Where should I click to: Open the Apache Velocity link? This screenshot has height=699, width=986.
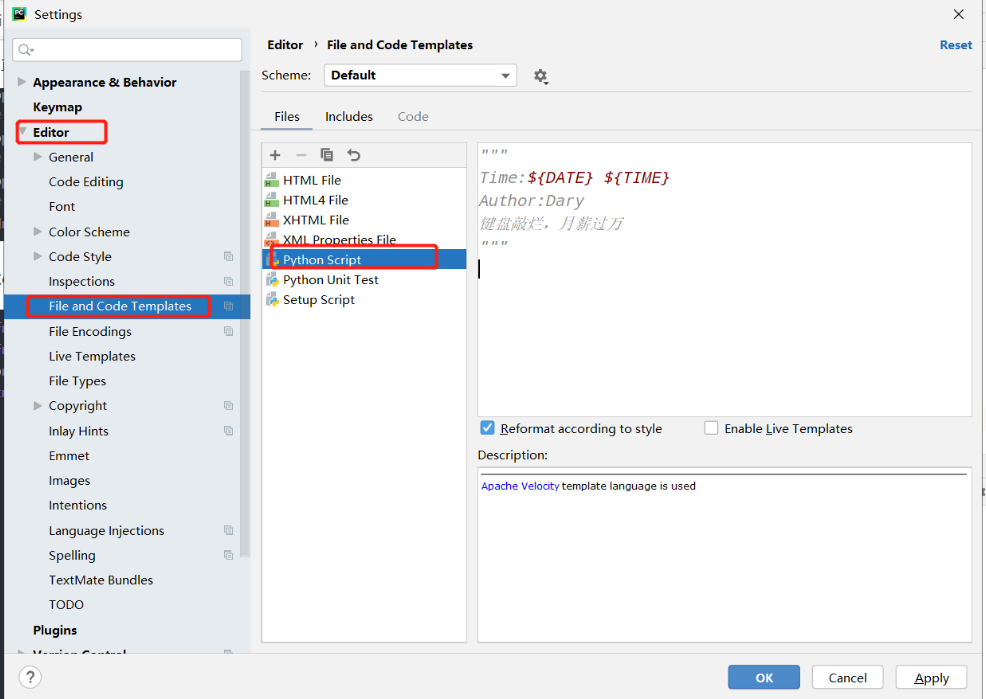point(520,486)
